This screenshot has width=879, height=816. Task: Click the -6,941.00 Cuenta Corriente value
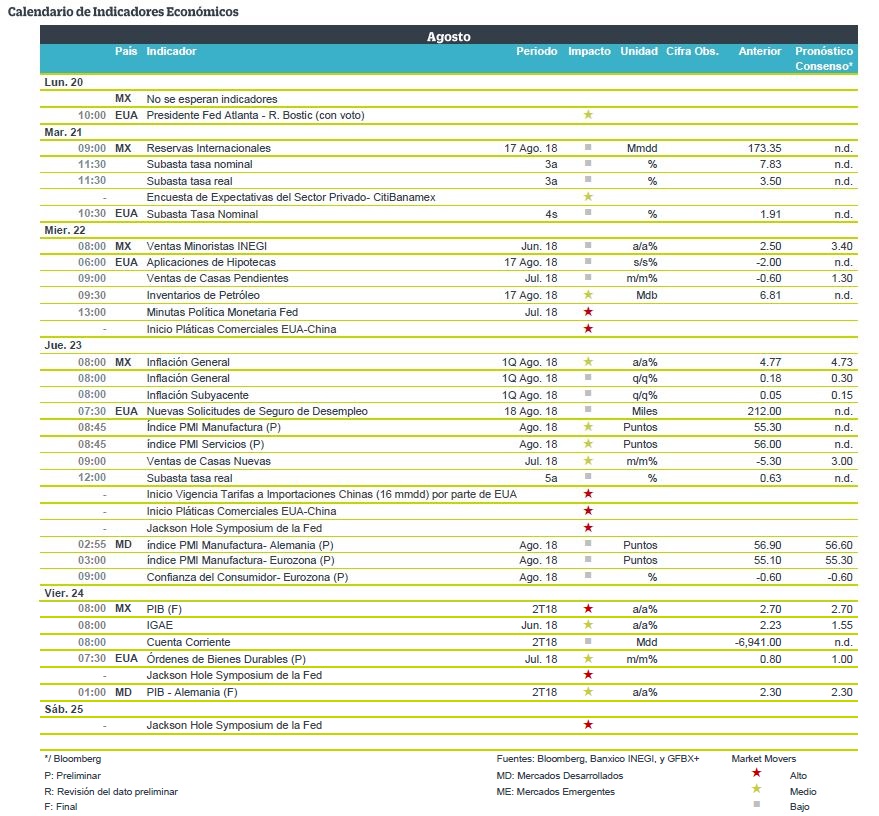[x=758, y=642]
